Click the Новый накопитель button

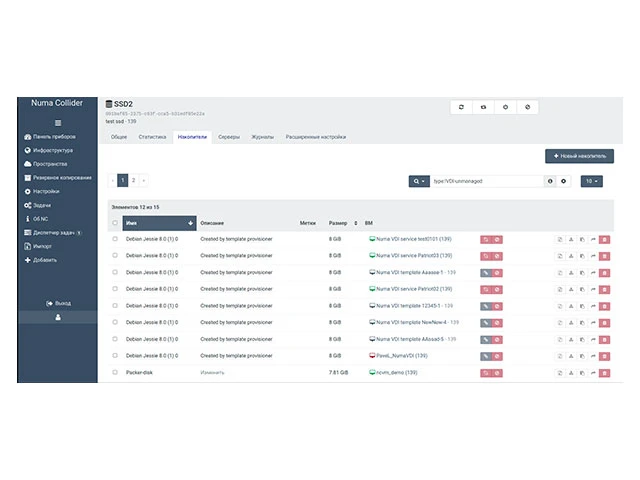click(x=579, y=156)
